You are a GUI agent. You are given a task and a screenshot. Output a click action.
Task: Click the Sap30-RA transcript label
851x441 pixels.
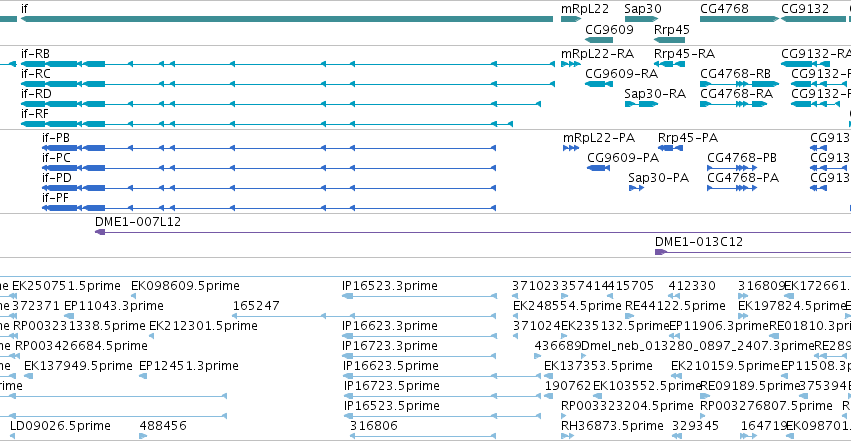655,94
